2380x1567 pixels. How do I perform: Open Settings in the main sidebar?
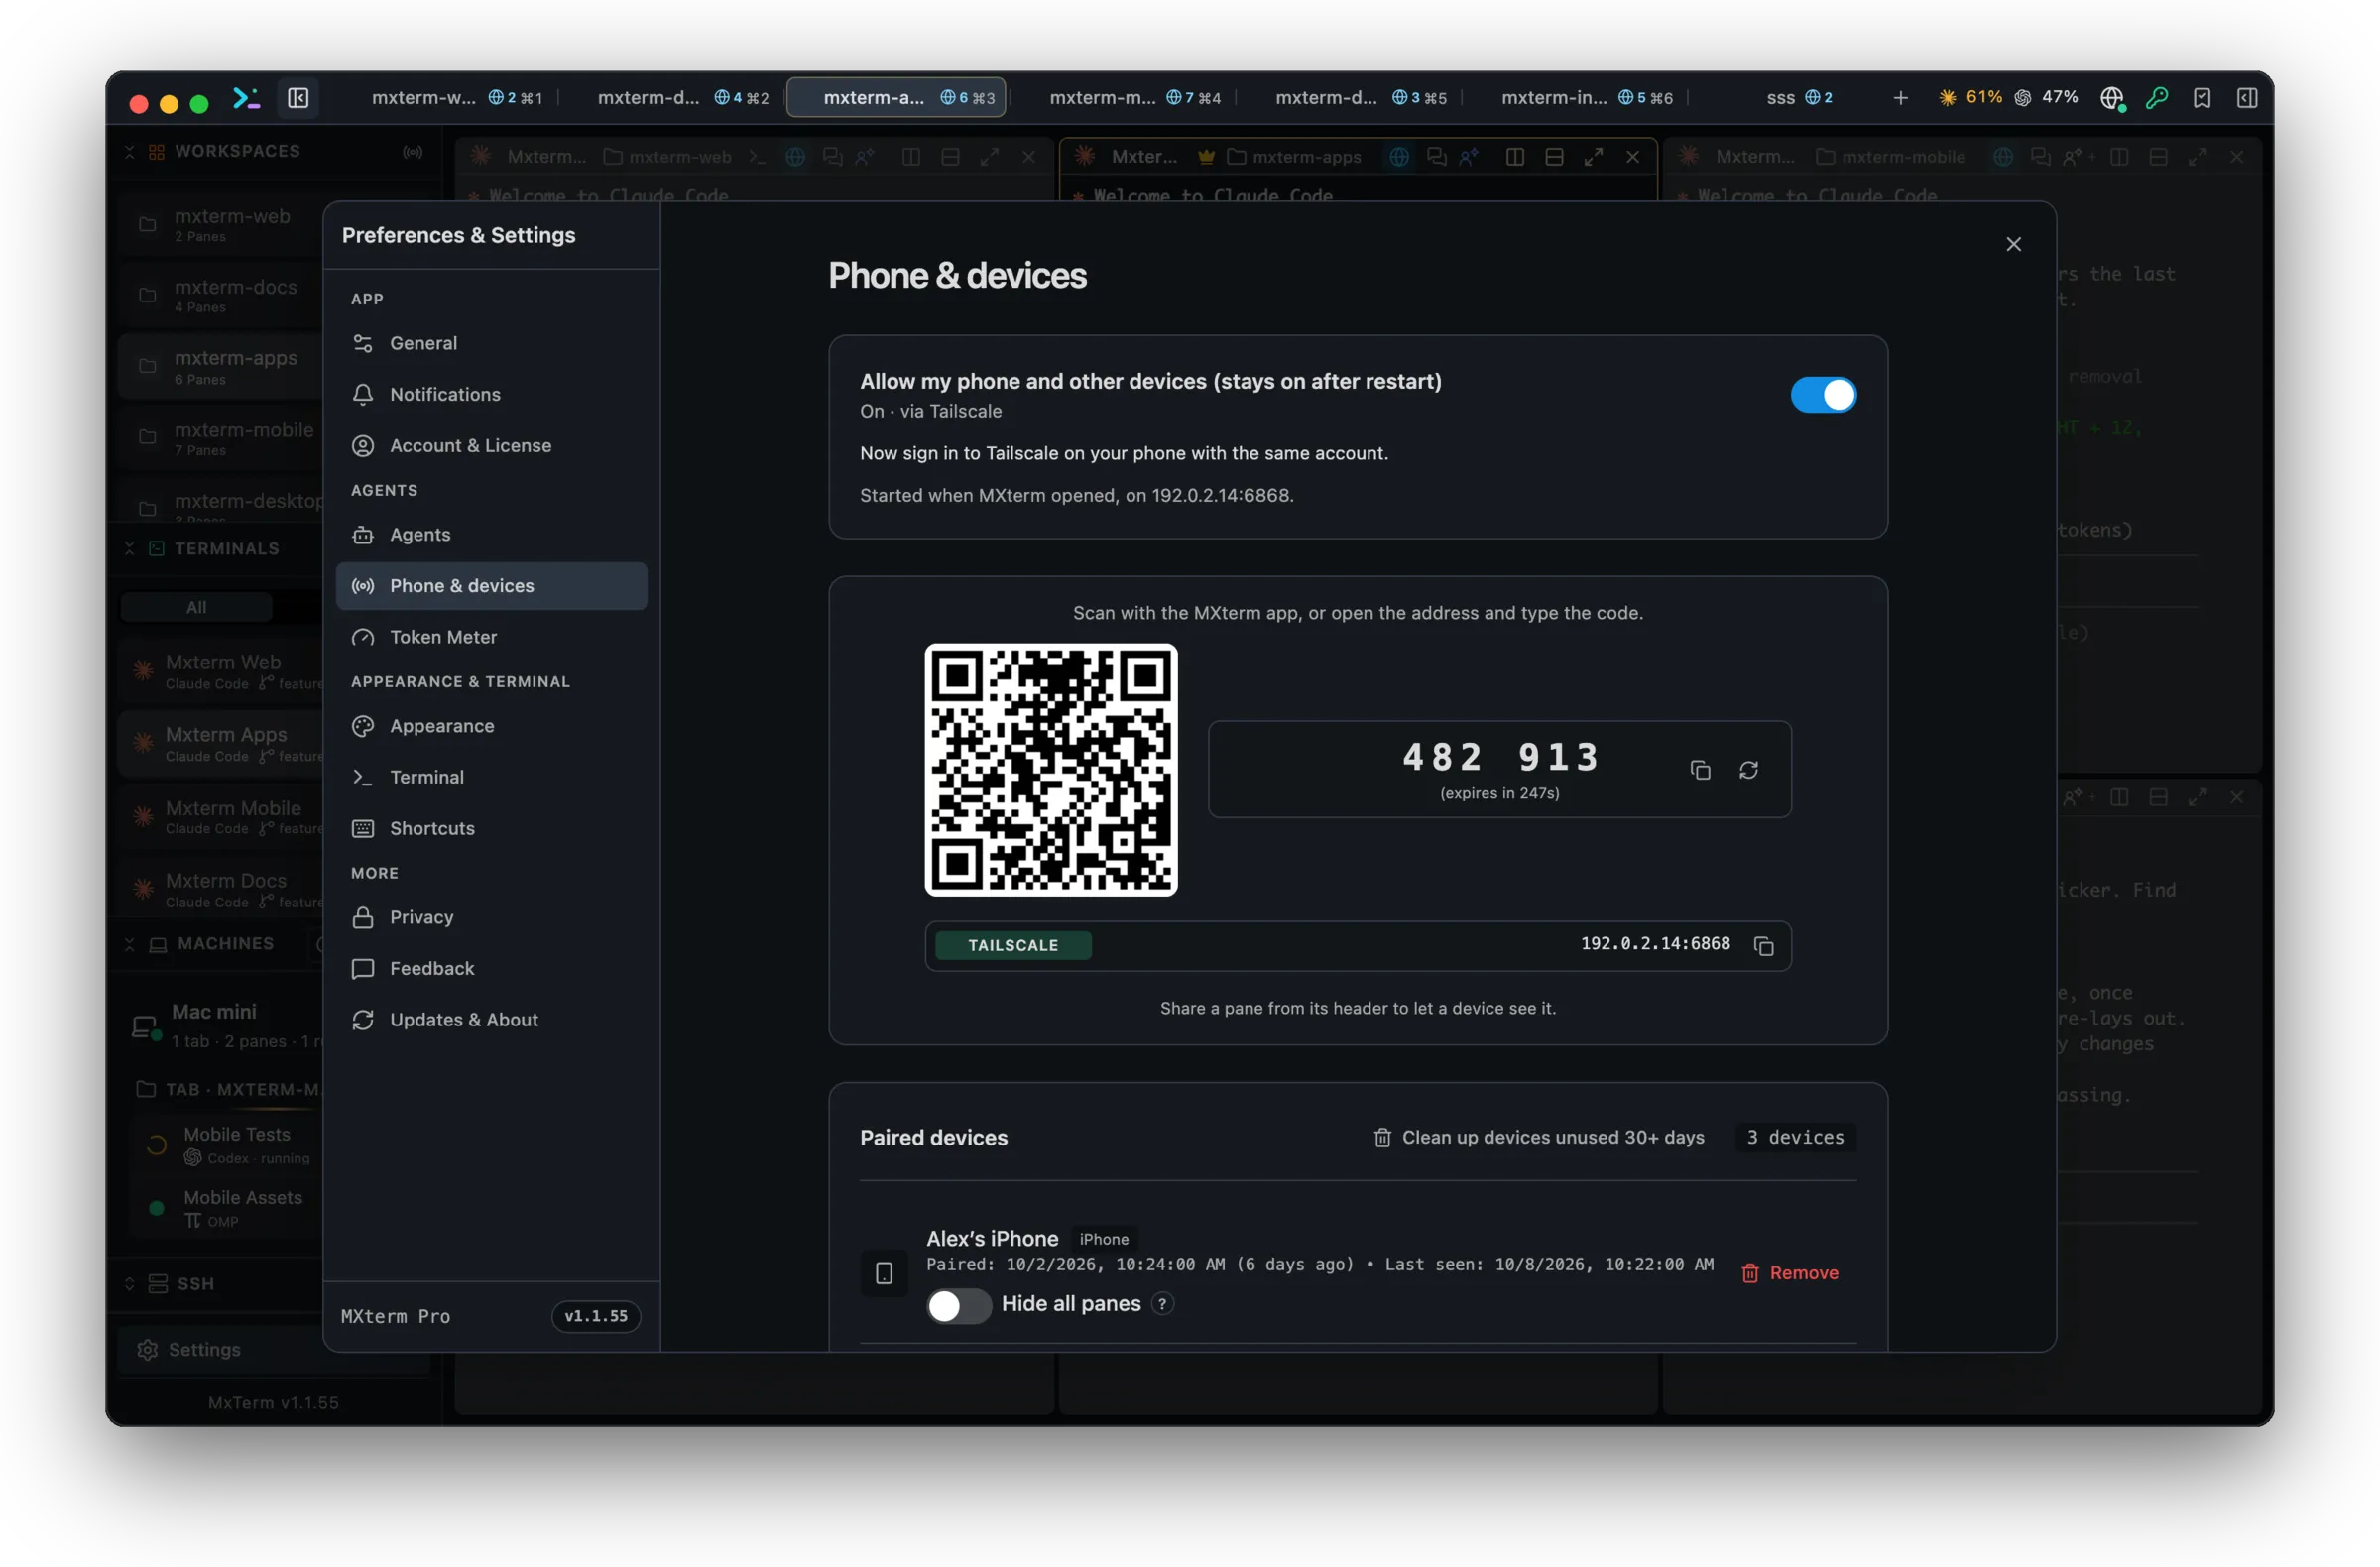273,1350
